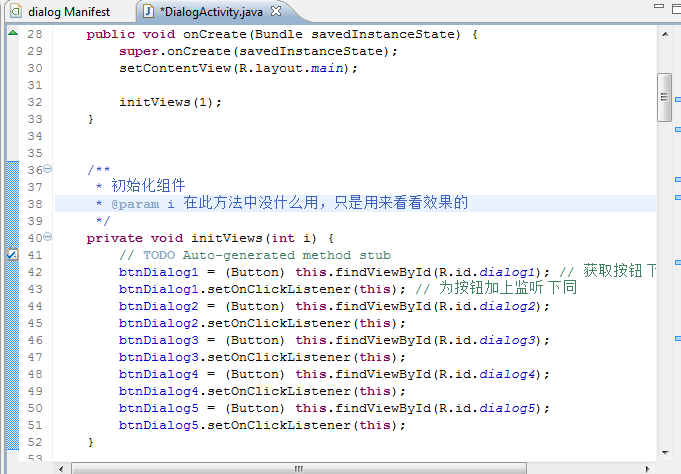Collapse the Javadoc comment at line 36
The height and width of the screenshot is (474, 681).
click(48, 169)
